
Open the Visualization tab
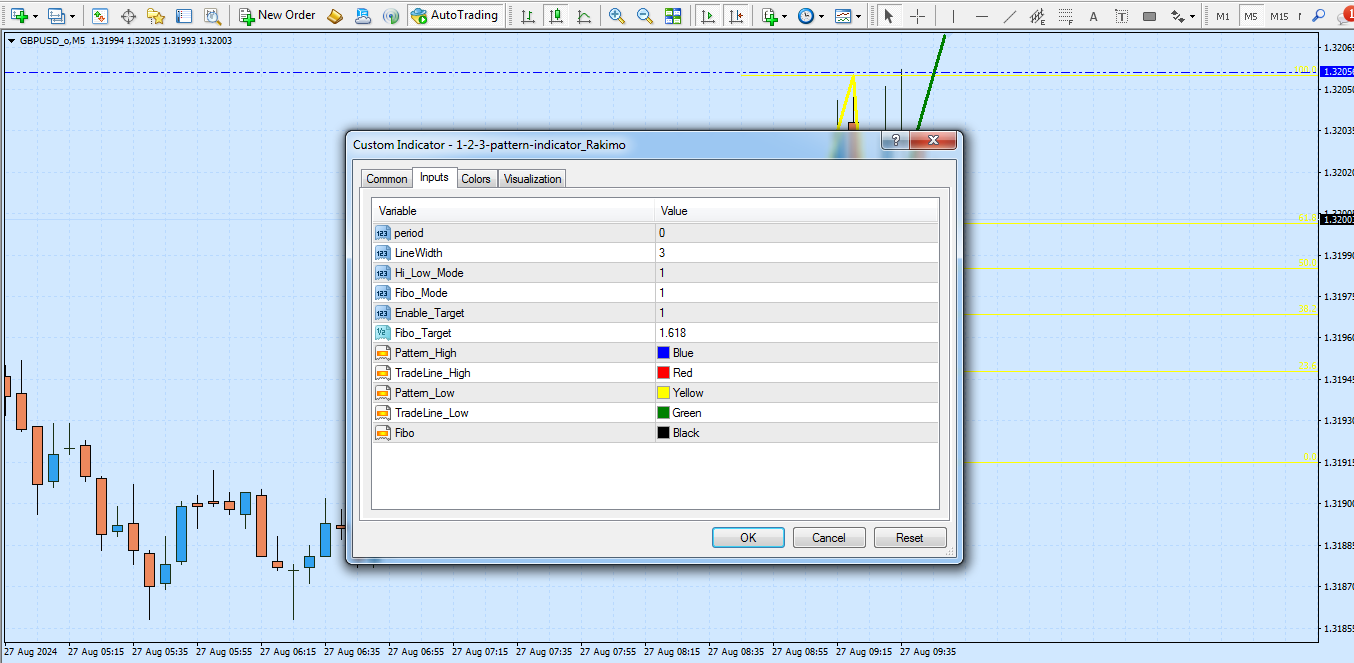[x=532, y=179]
